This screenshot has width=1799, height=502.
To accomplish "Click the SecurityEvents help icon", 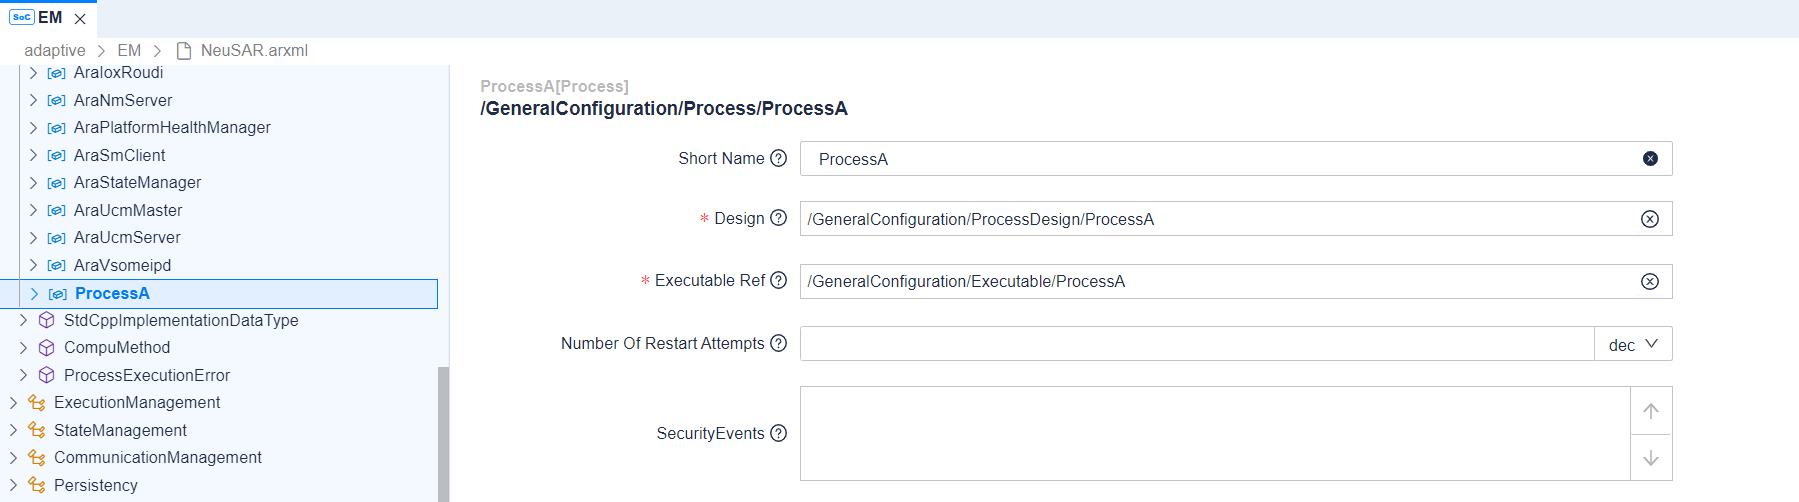I will [x=779, y=433].
